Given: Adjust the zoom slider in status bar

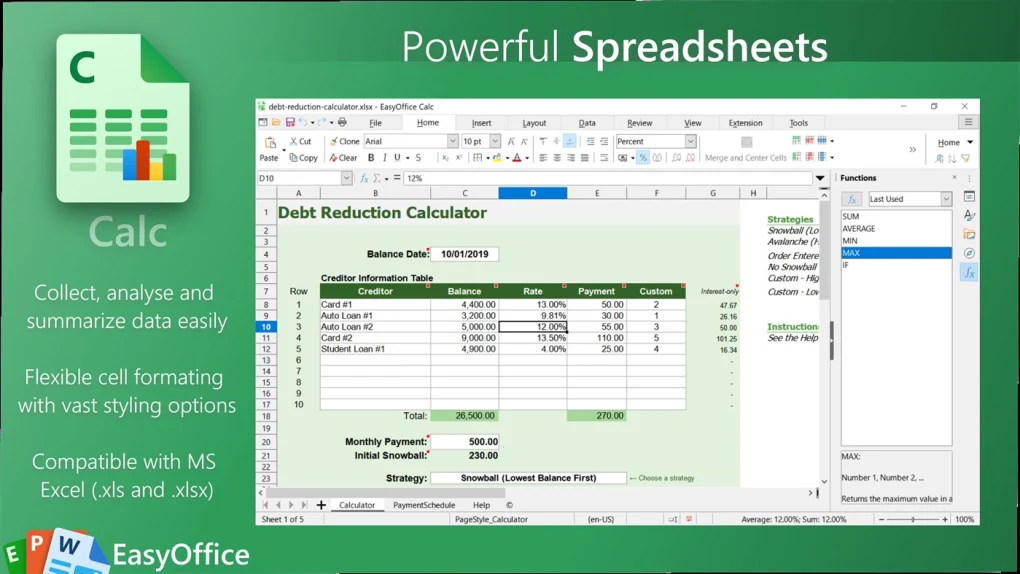Looking at the screenshot, I should [913, 520].
